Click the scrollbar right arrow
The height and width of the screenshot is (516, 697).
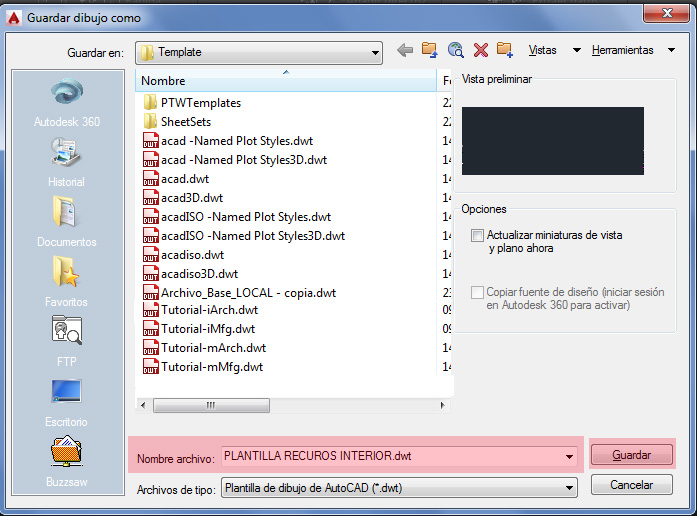(x=442, y=405)
